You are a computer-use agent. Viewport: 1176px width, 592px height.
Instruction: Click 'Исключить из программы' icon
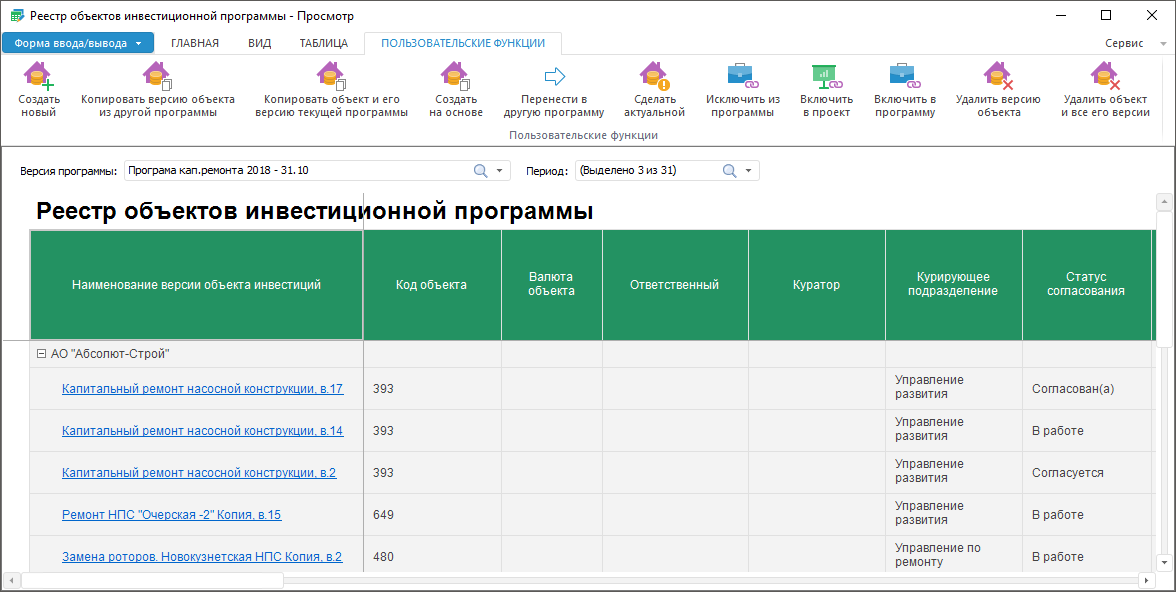pyautogui.click(x=742, y=77)
